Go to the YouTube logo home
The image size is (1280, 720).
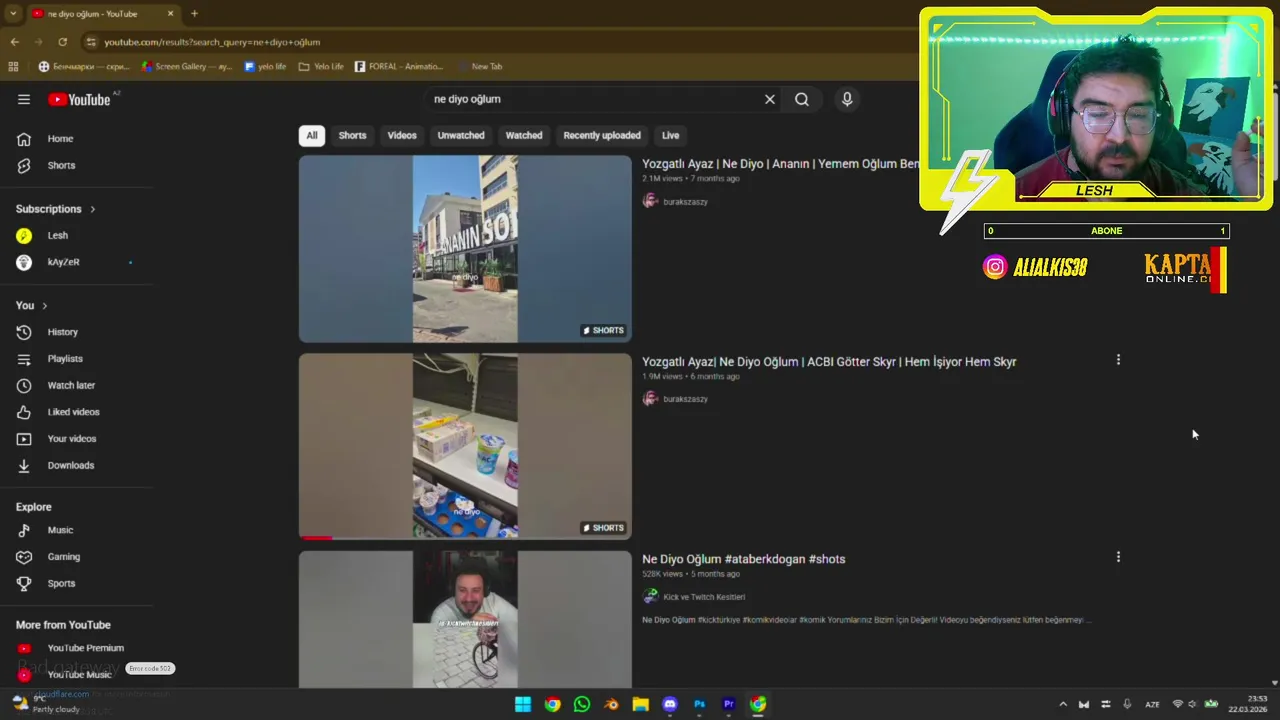coord(79,99)
